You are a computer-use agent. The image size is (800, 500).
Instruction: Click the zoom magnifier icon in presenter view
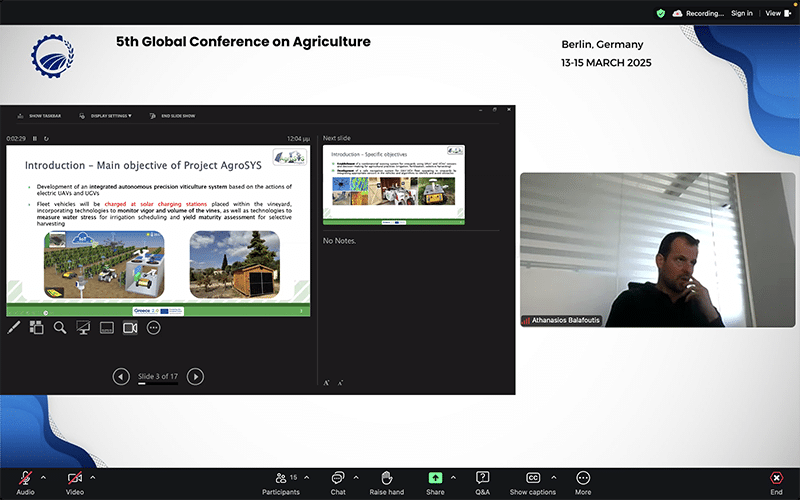click(x=60, y=328)
